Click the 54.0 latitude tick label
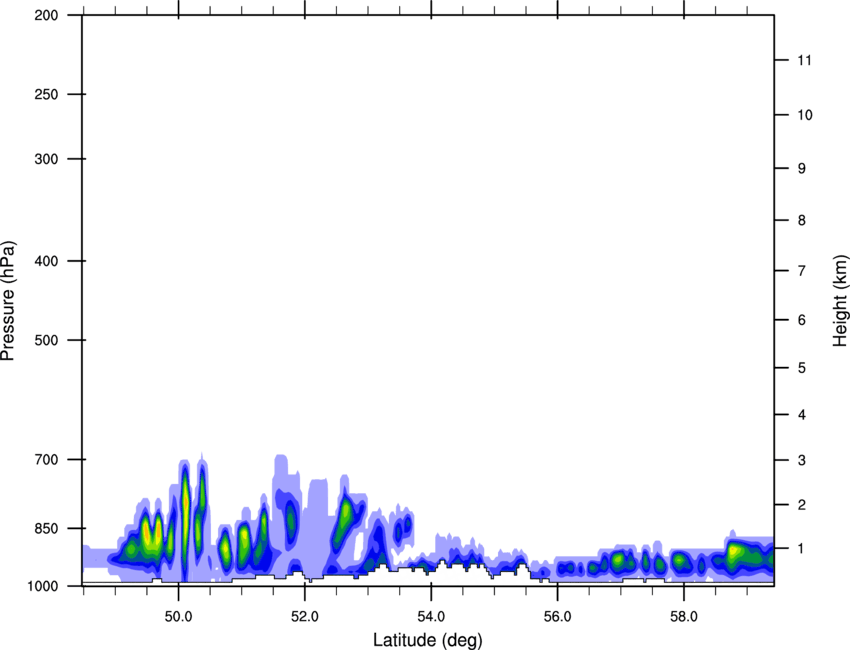This screenshot has width=850, height=650. point(431,617)
